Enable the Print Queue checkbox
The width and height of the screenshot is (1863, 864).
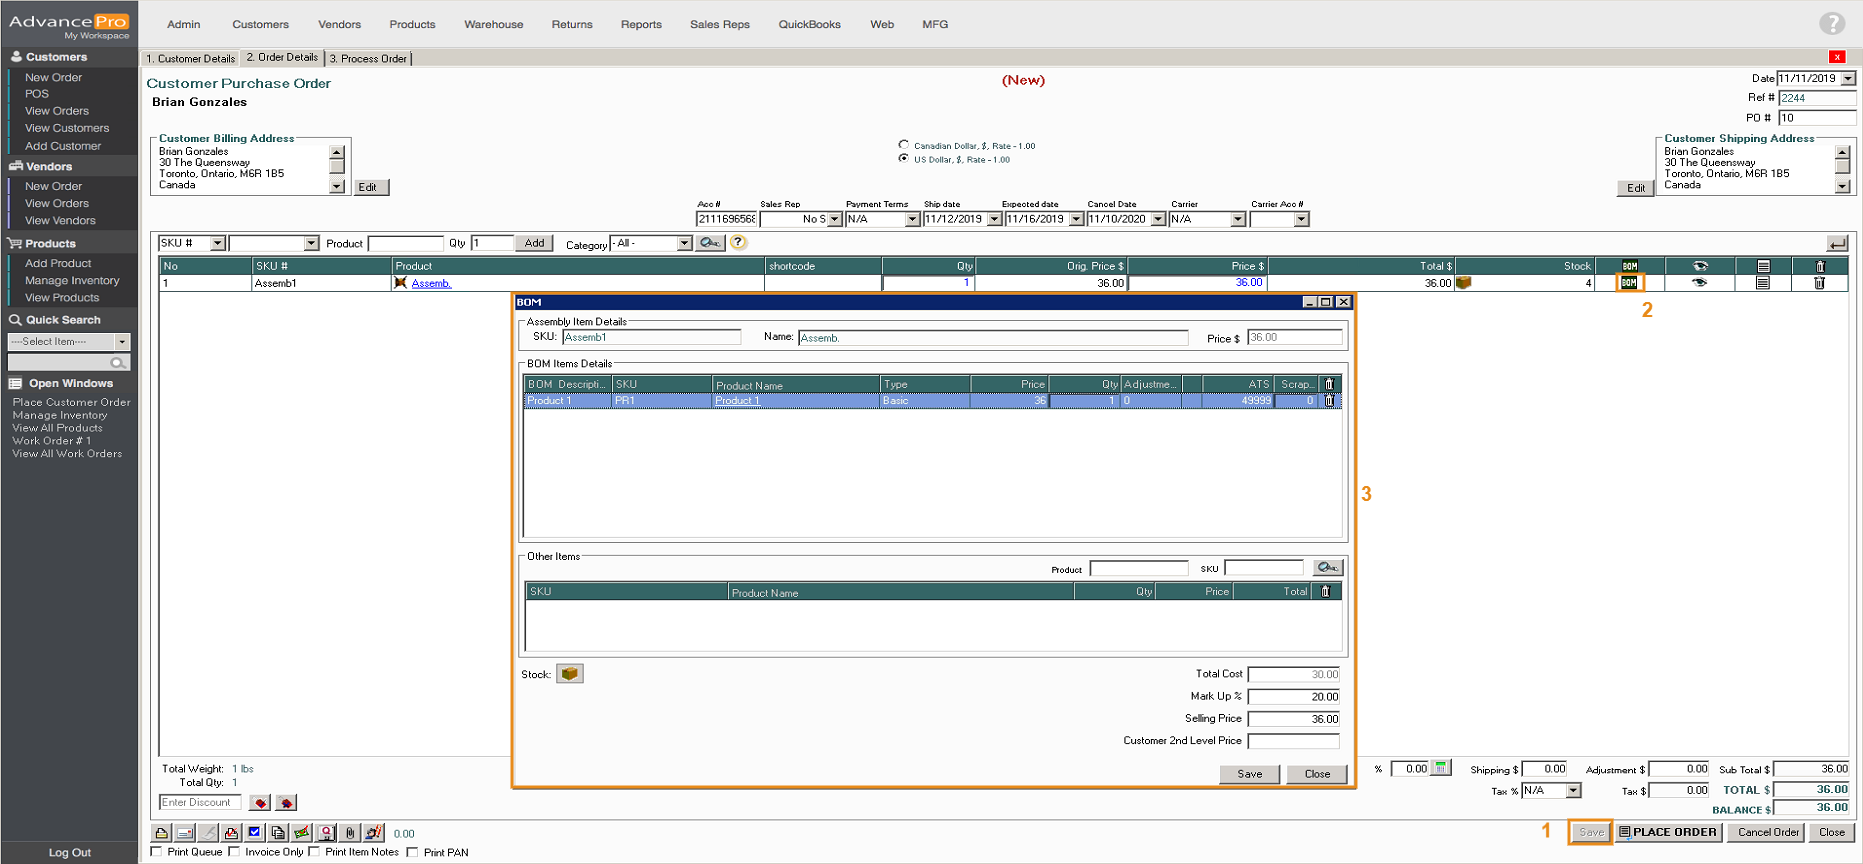click(156, 852)
